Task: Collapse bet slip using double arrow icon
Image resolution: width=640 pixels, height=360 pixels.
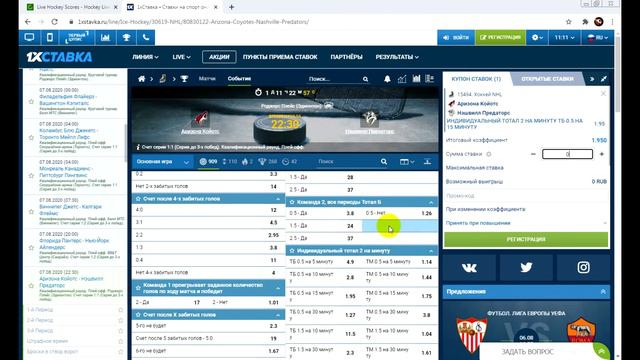Action: [592, 79]
